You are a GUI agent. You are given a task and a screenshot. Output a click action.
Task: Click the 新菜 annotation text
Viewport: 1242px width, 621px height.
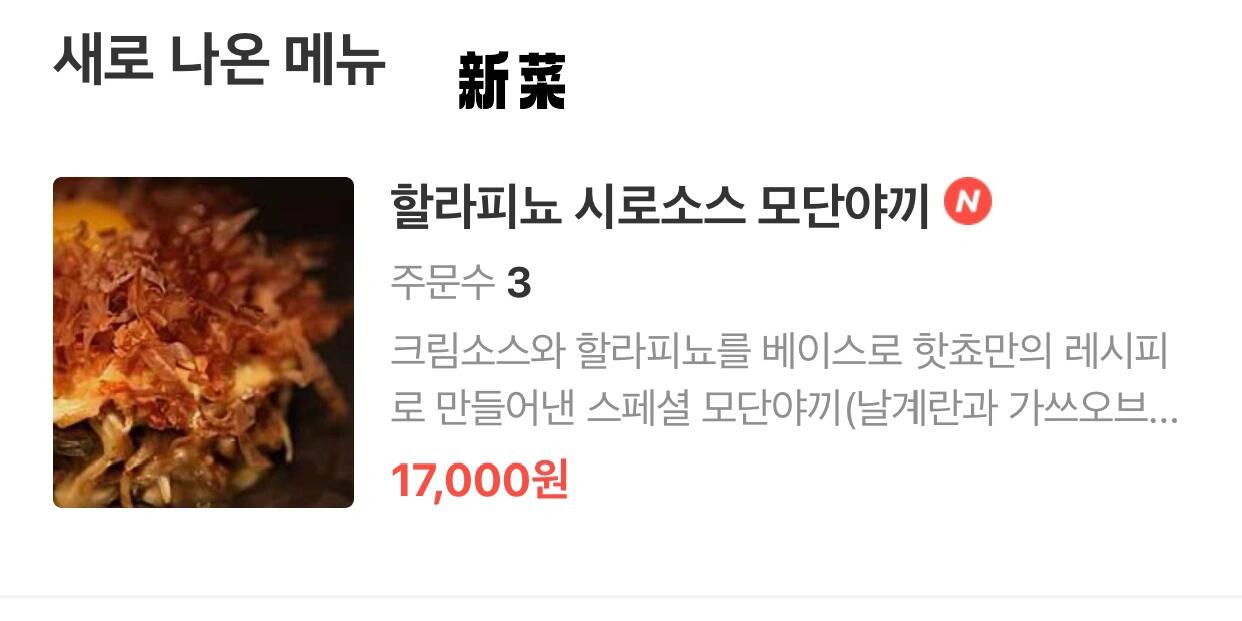tap(512, 81)
